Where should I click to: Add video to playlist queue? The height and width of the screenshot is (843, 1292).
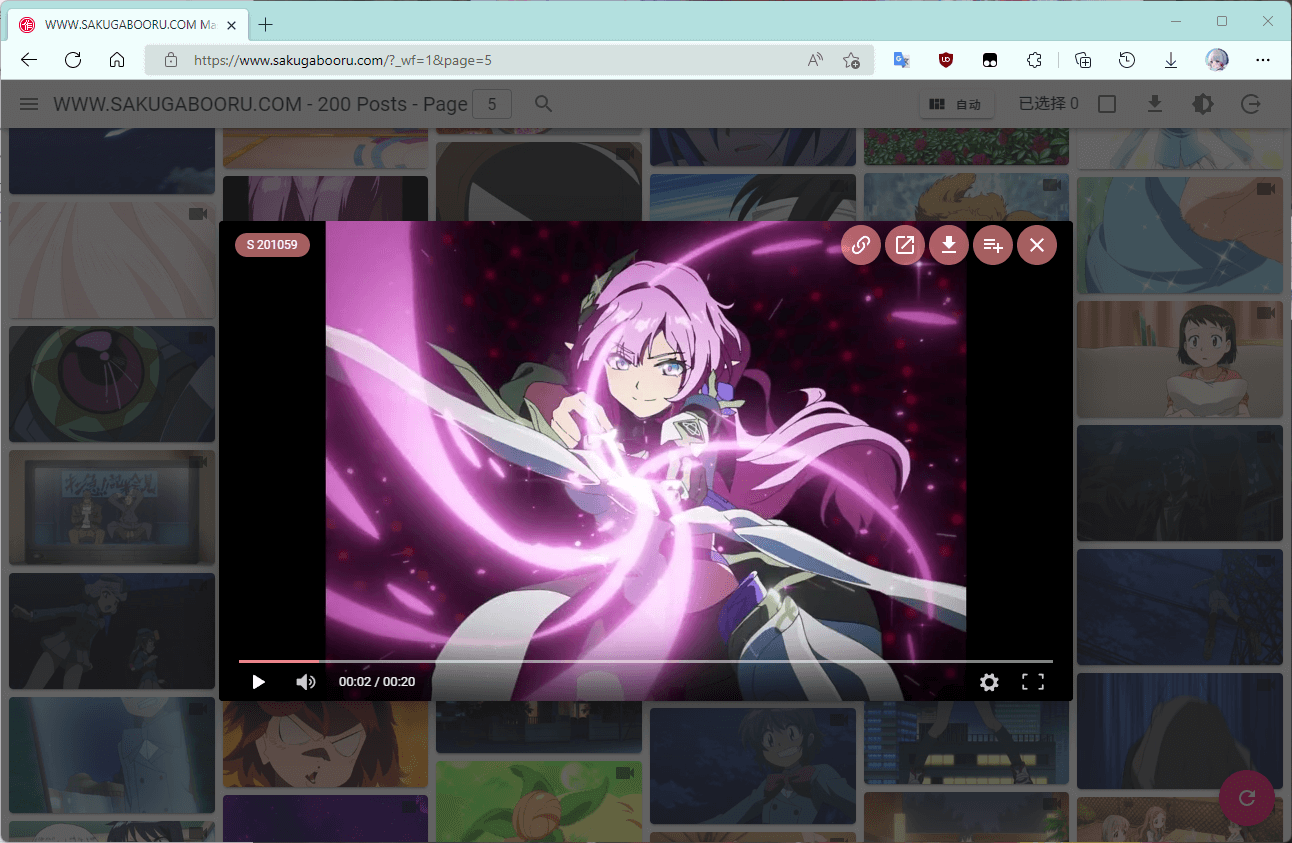click(993, 245)
